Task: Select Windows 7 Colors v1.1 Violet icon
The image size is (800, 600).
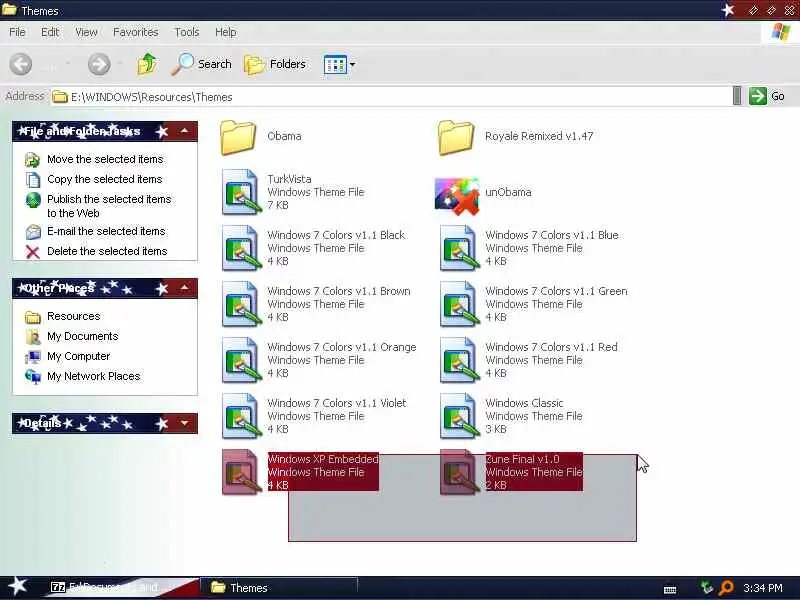Action: point(240,416)
